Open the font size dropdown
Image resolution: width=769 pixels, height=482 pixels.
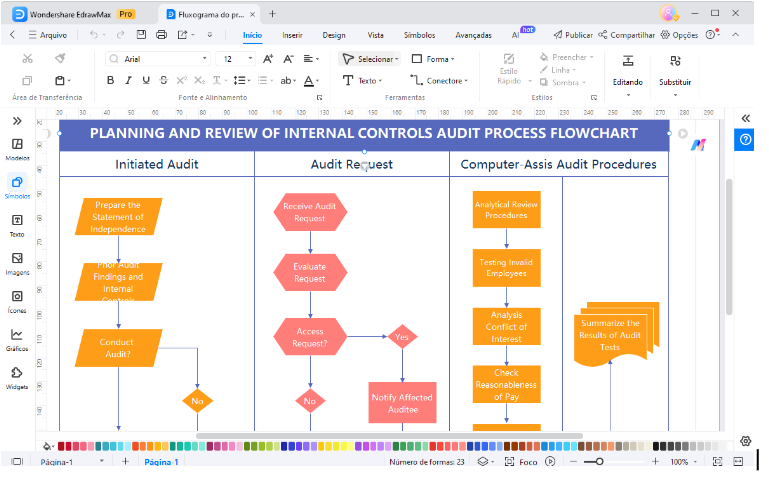click(x=236, y=59)
